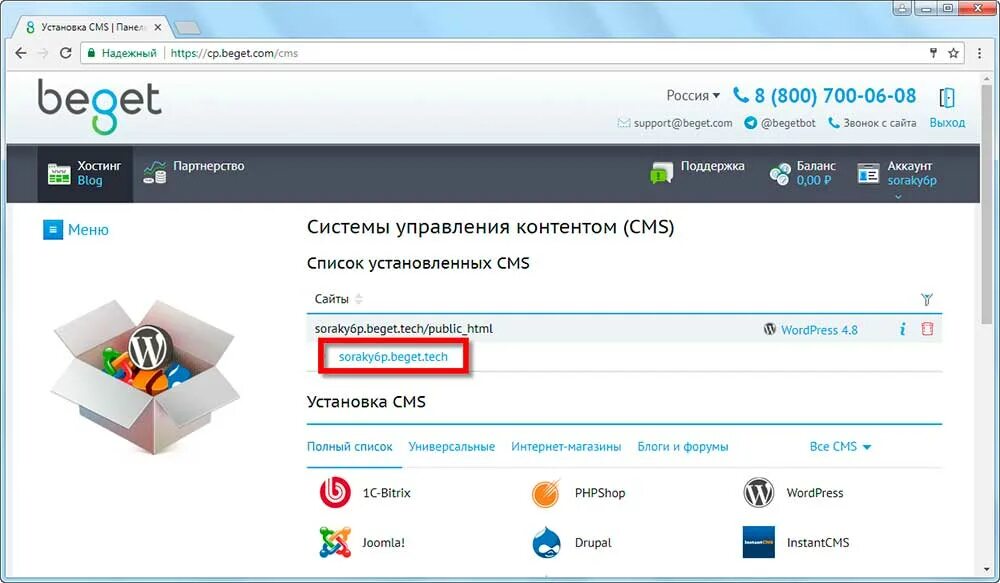Screen dimensions: 1000x583
Task: Click the PHPShop label
Action: (x=599, y=493)
